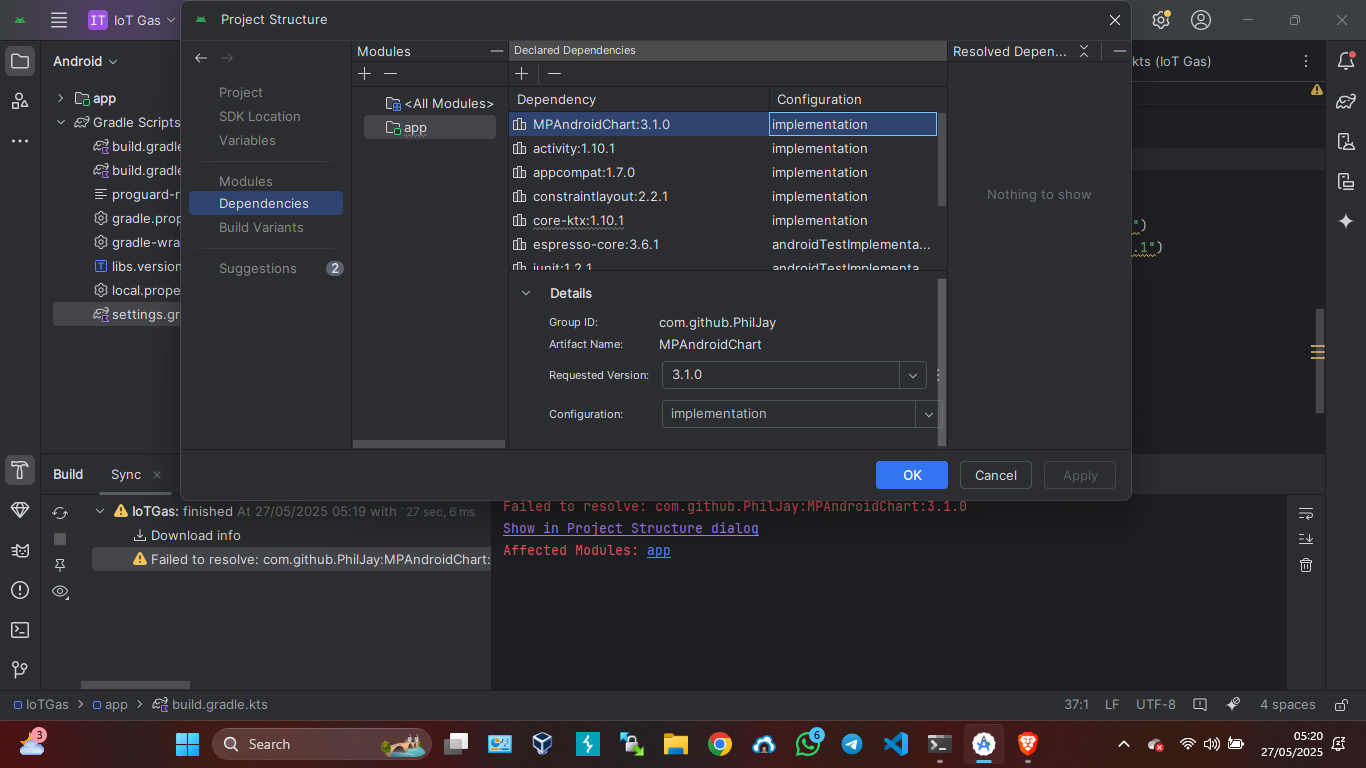
Task: Open VS Code from taskbar
Action: (x=895, y=744)
